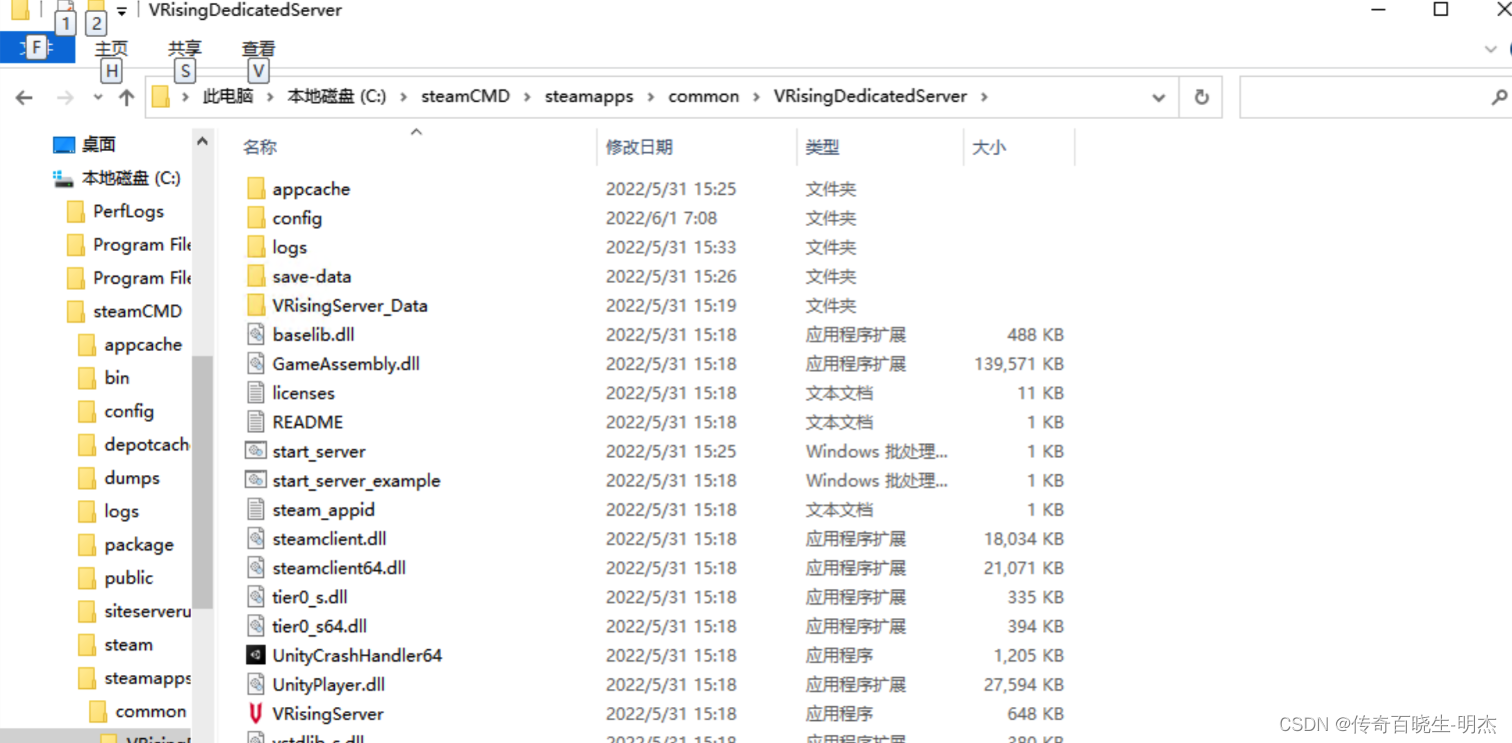Select the tier0_s.dll file icon

256,597
